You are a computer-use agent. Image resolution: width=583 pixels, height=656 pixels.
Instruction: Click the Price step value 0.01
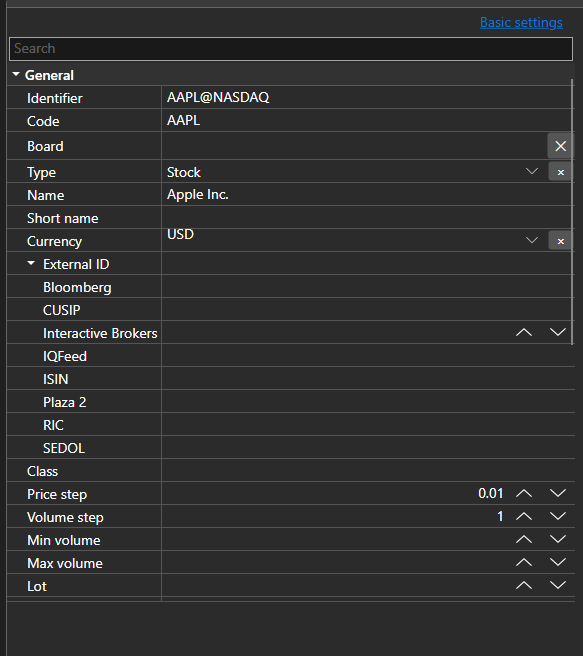coord(491,494)
